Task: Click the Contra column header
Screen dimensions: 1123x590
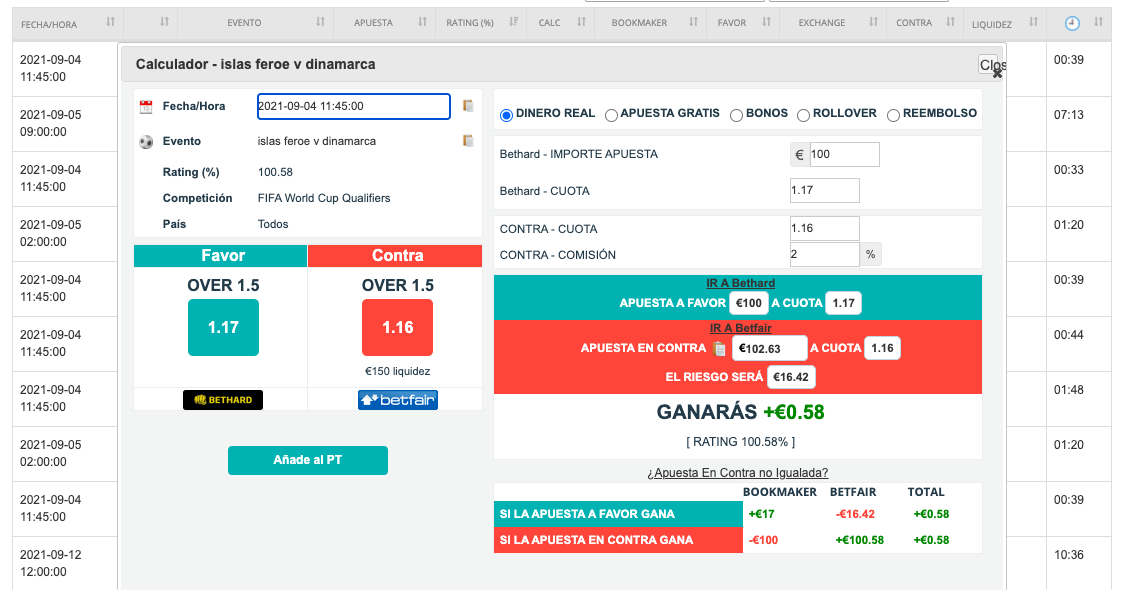Action: click(395, 256)
